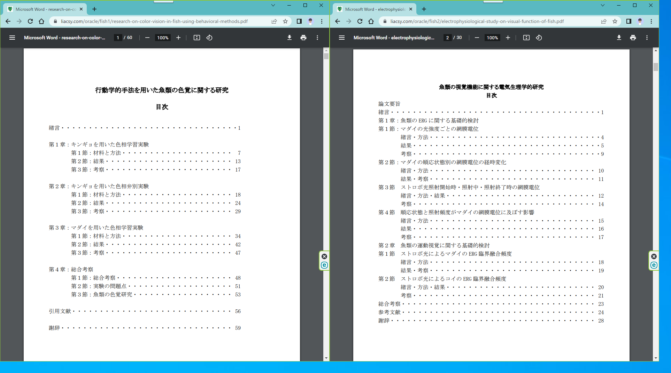Image resolution: width=671 pixels, height=373 pixels.
Task: Open more actions menu in right PDF toolbar
Action: [647, 38]
